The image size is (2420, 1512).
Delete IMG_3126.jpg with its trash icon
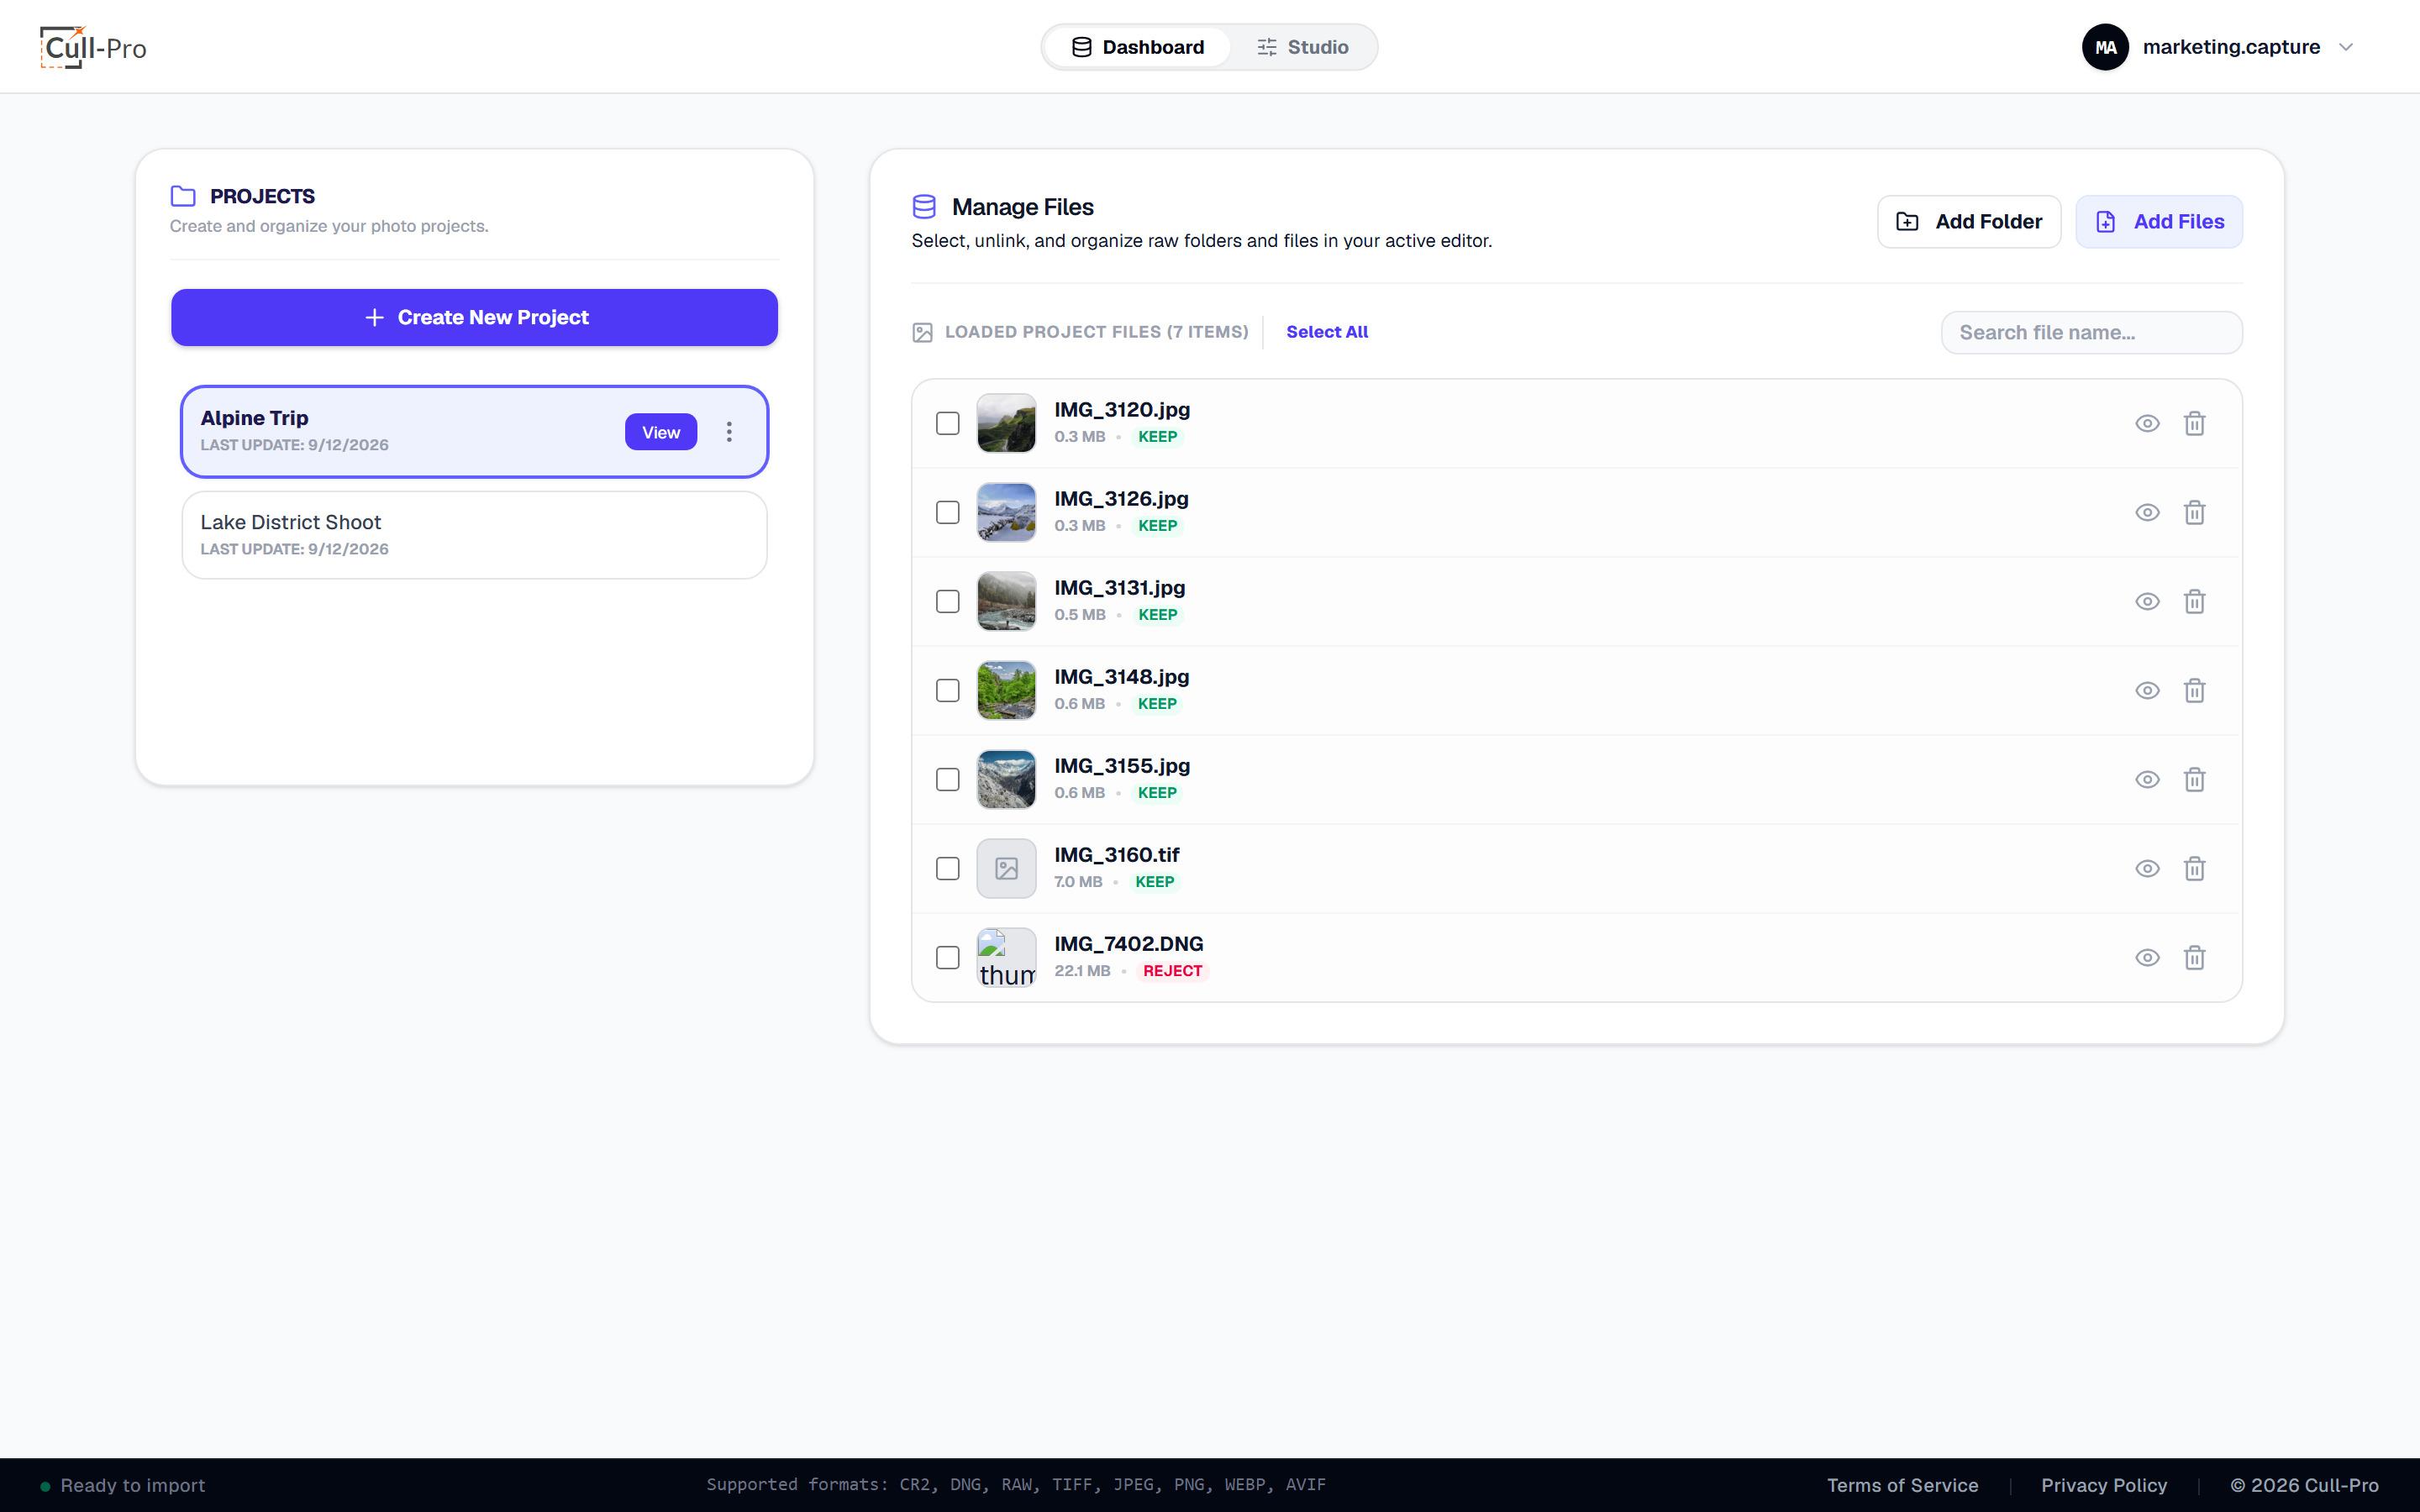pyautogui.click(x=2194, y=512)
